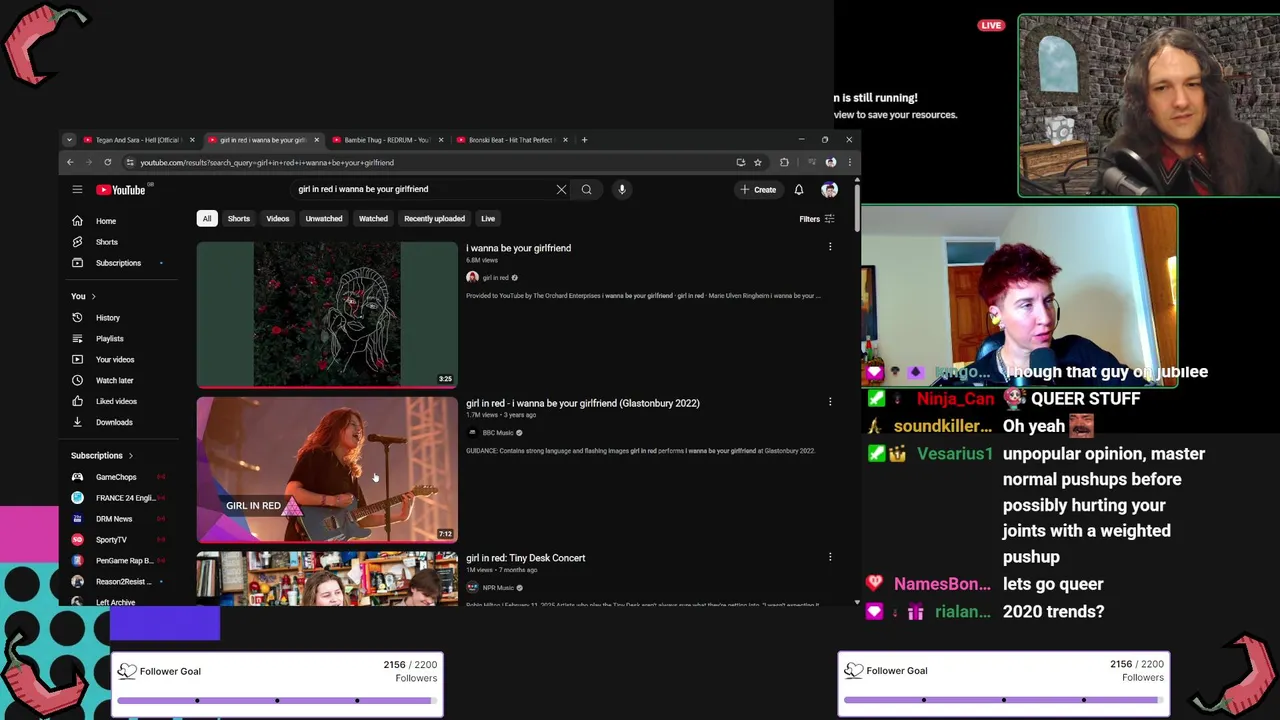Open the SportyTV channel subscription

111,540
